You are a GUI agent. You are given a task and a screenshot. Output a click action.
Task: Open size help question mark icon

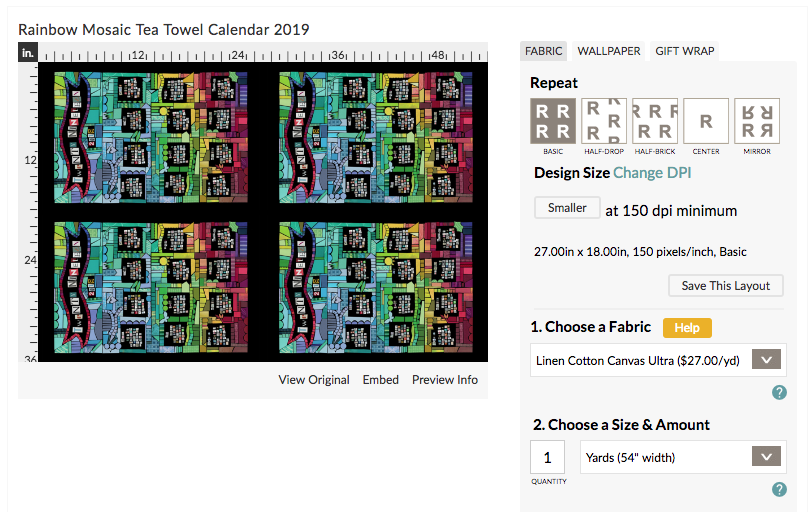tap(779, 489)
